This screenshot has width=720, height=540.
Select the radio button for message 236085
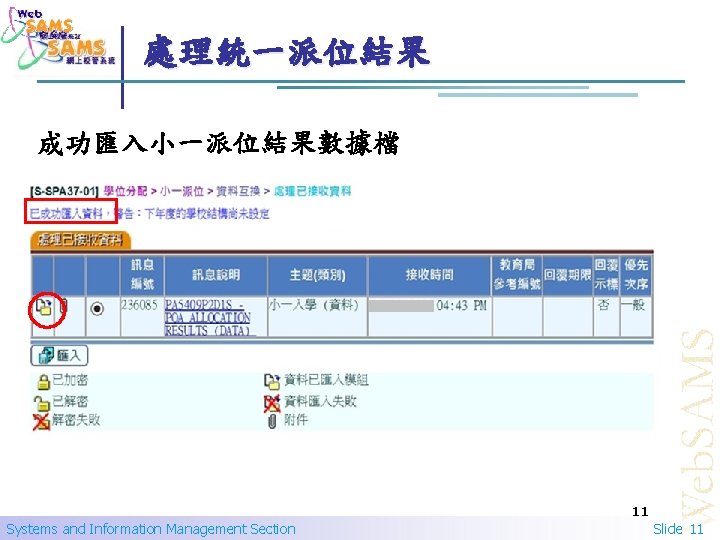(x=97, y=309)
